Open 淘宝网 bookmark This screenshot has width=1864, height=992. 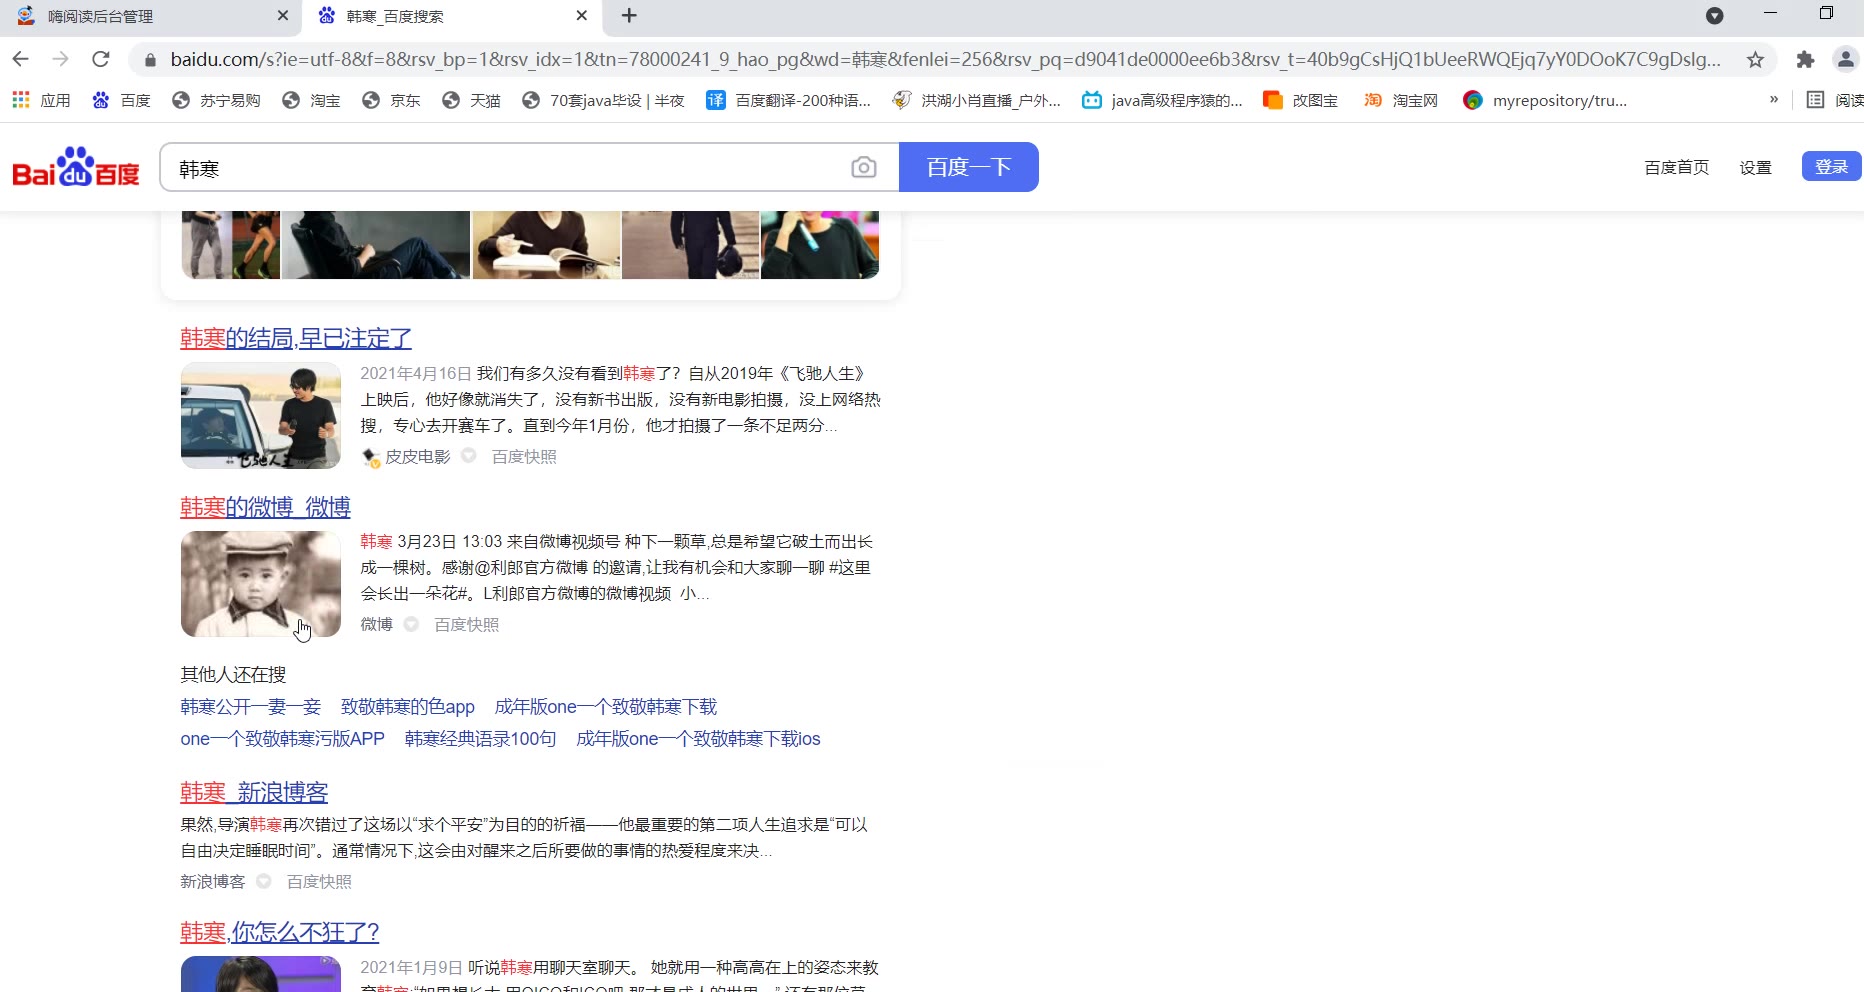pyautogui.click(x=1400, y=100)
